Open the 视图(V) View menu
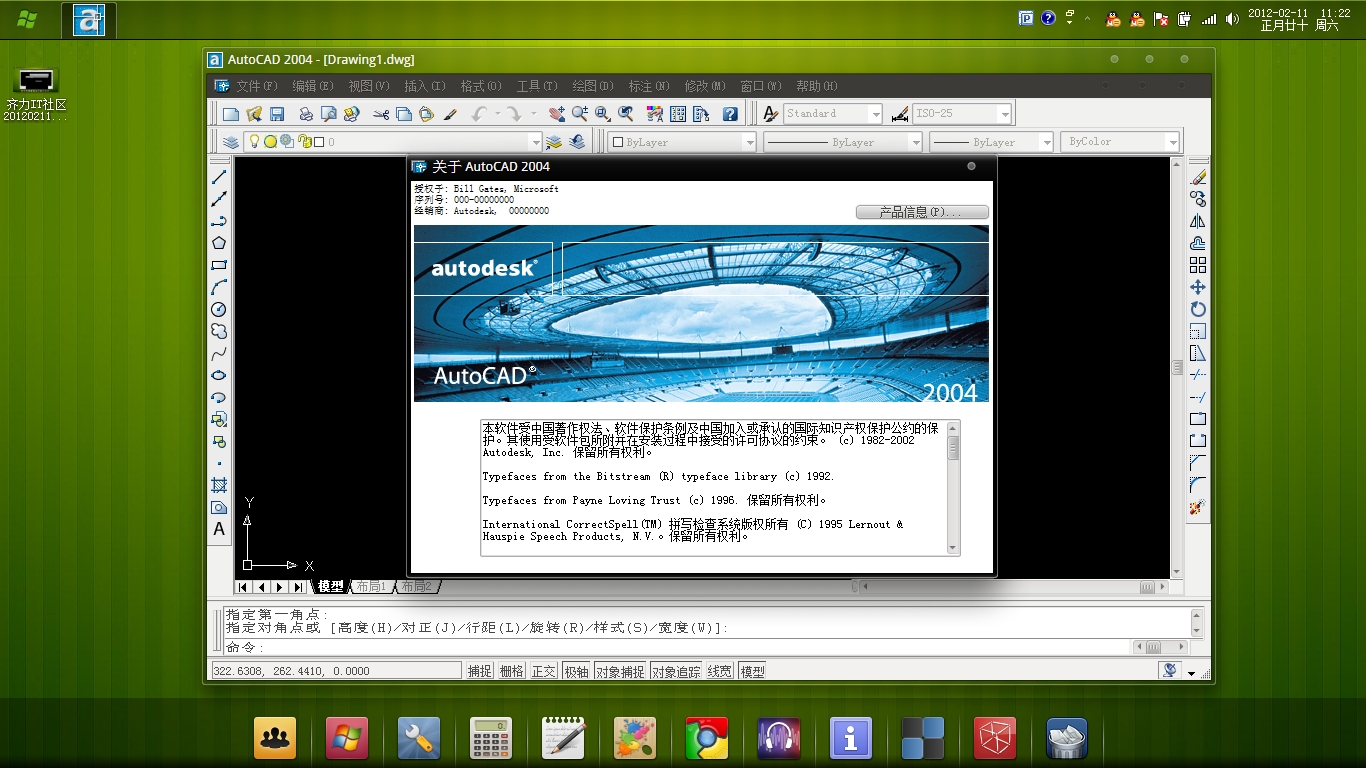Screen dimensions: 1366x768 click(x=369, y=87)
